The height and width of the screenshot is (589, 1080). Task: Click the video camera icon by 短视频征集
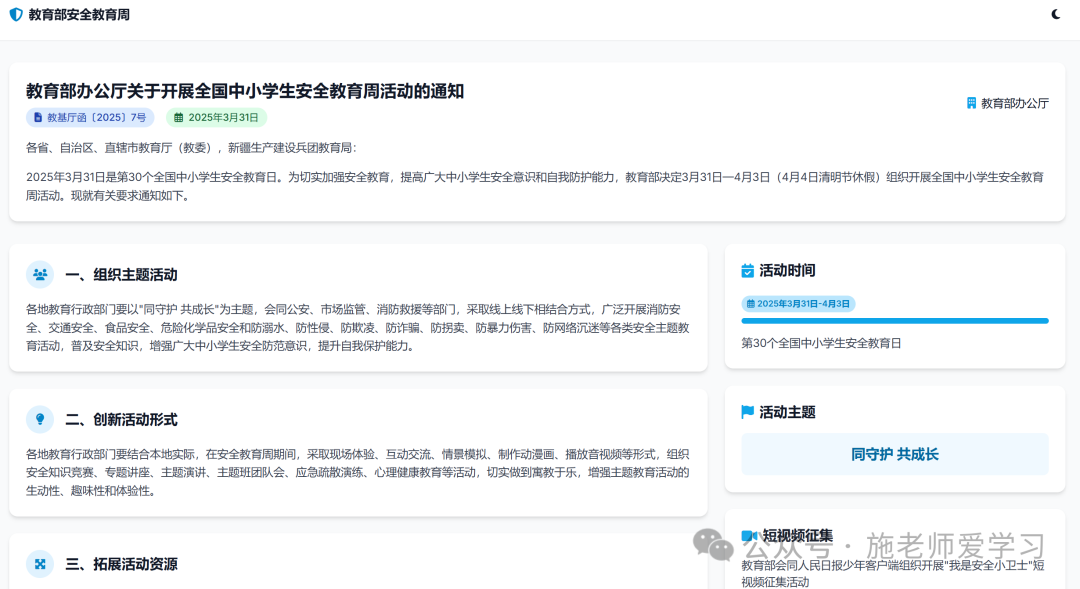click(x=749, y=535)
